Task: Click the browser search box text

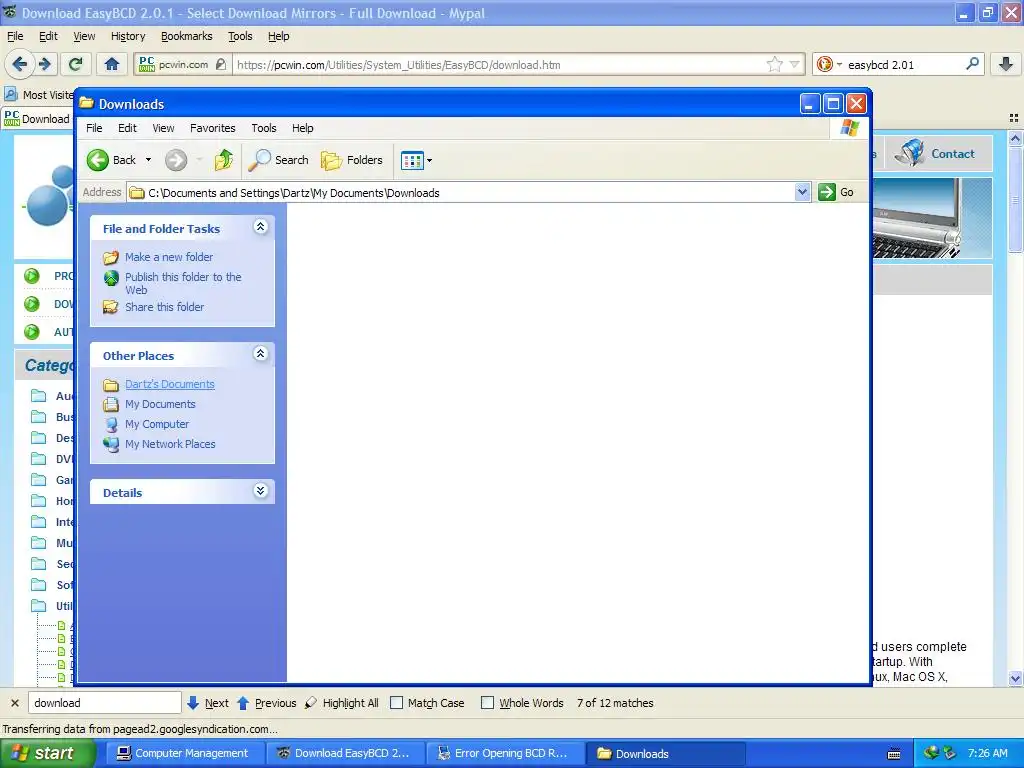Action: click(x=904, y=65)
